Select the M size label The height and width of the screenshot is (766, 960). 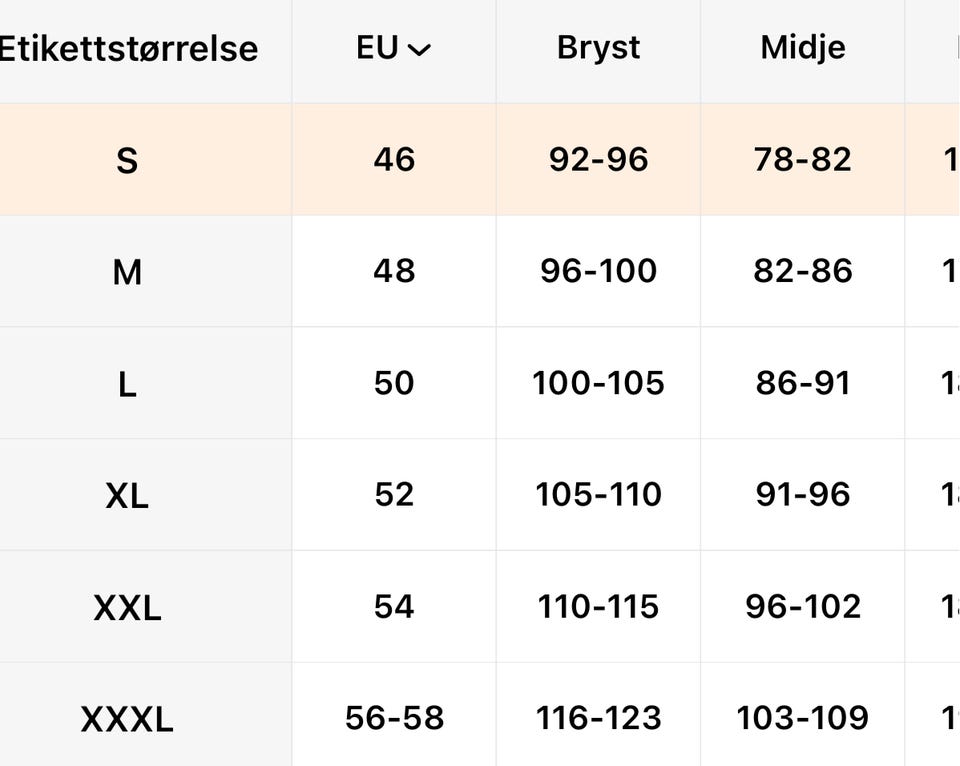(127, 272)
